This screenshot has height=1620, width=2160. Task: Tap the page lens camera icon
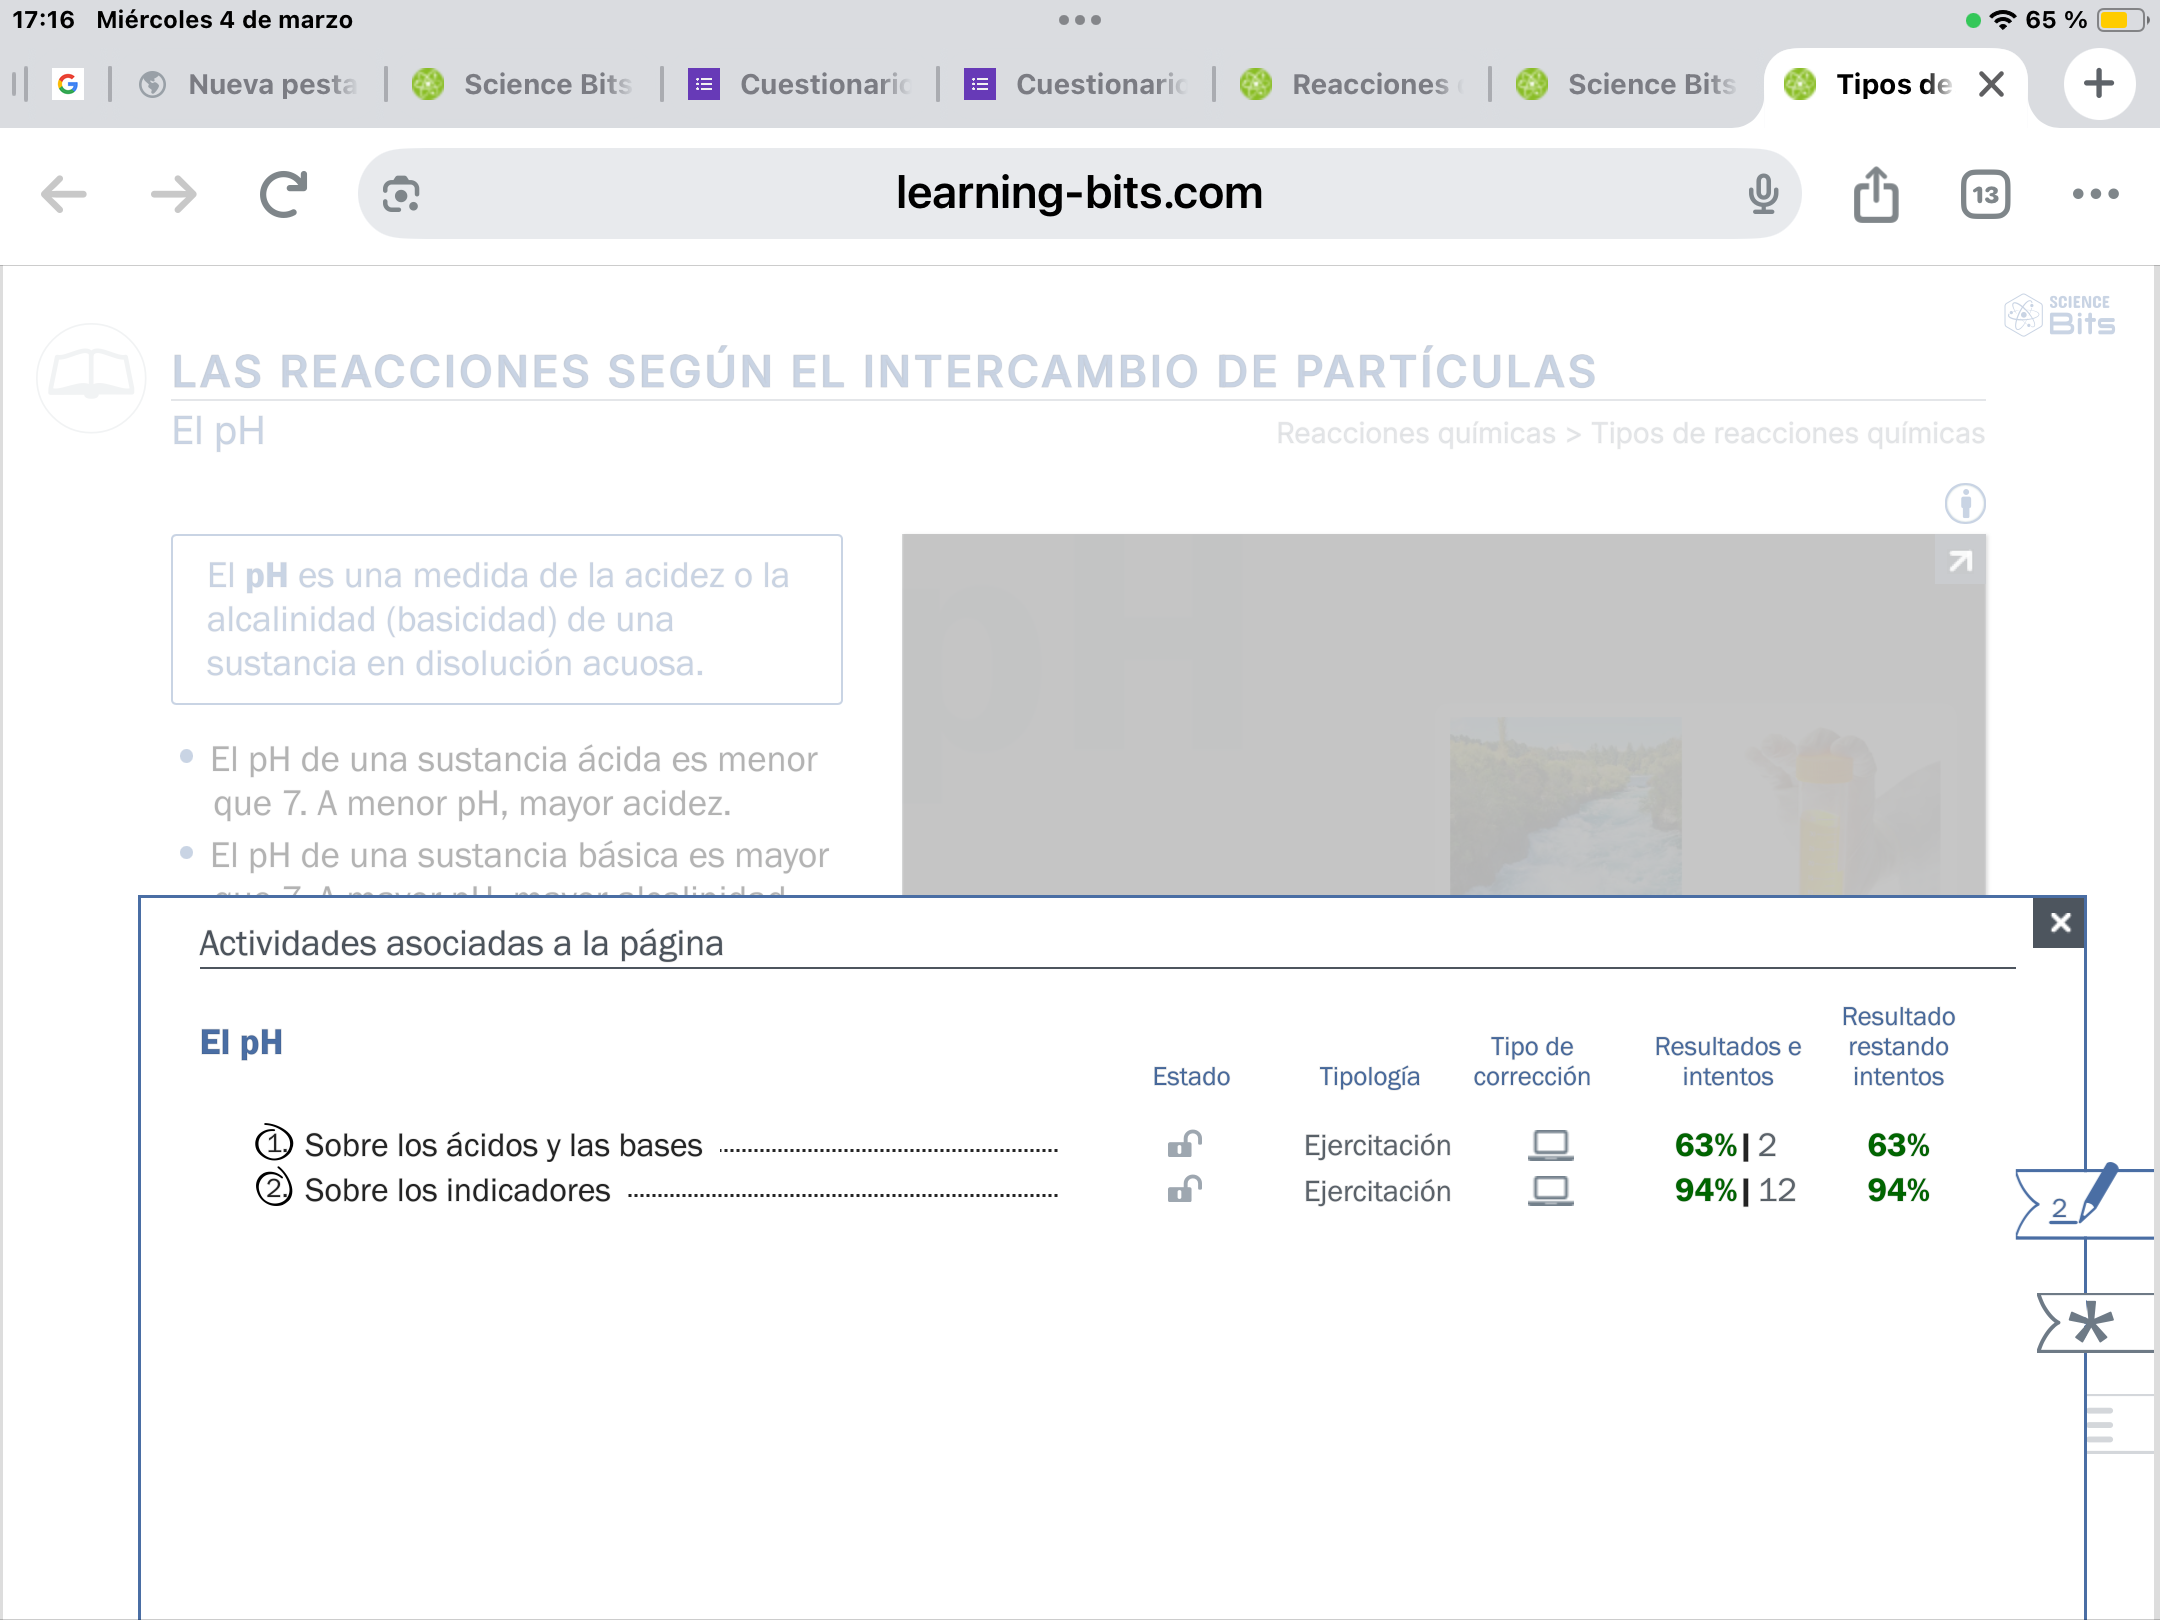pos(401,194)
